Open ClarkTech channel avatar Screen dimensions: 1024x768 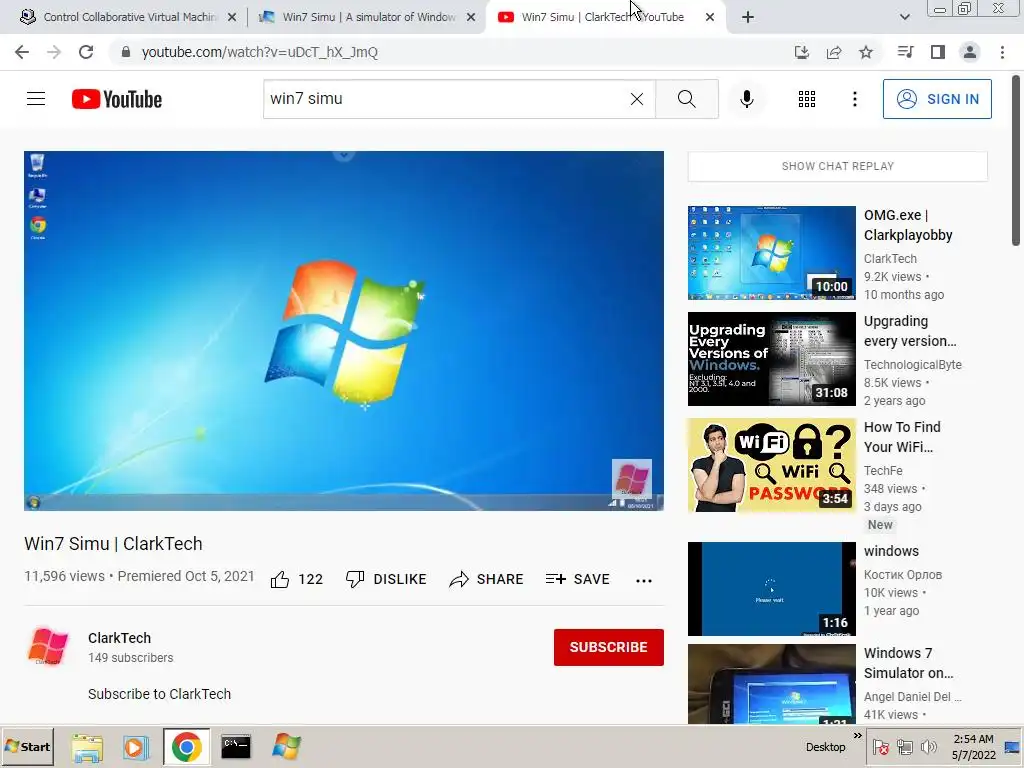(x=48, y=647)
